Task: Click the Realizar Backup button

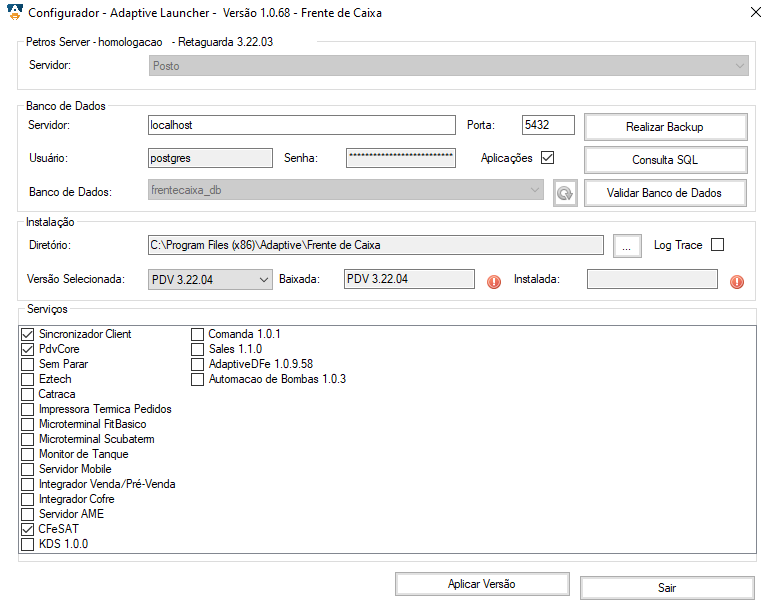Action: pos(666,127)
